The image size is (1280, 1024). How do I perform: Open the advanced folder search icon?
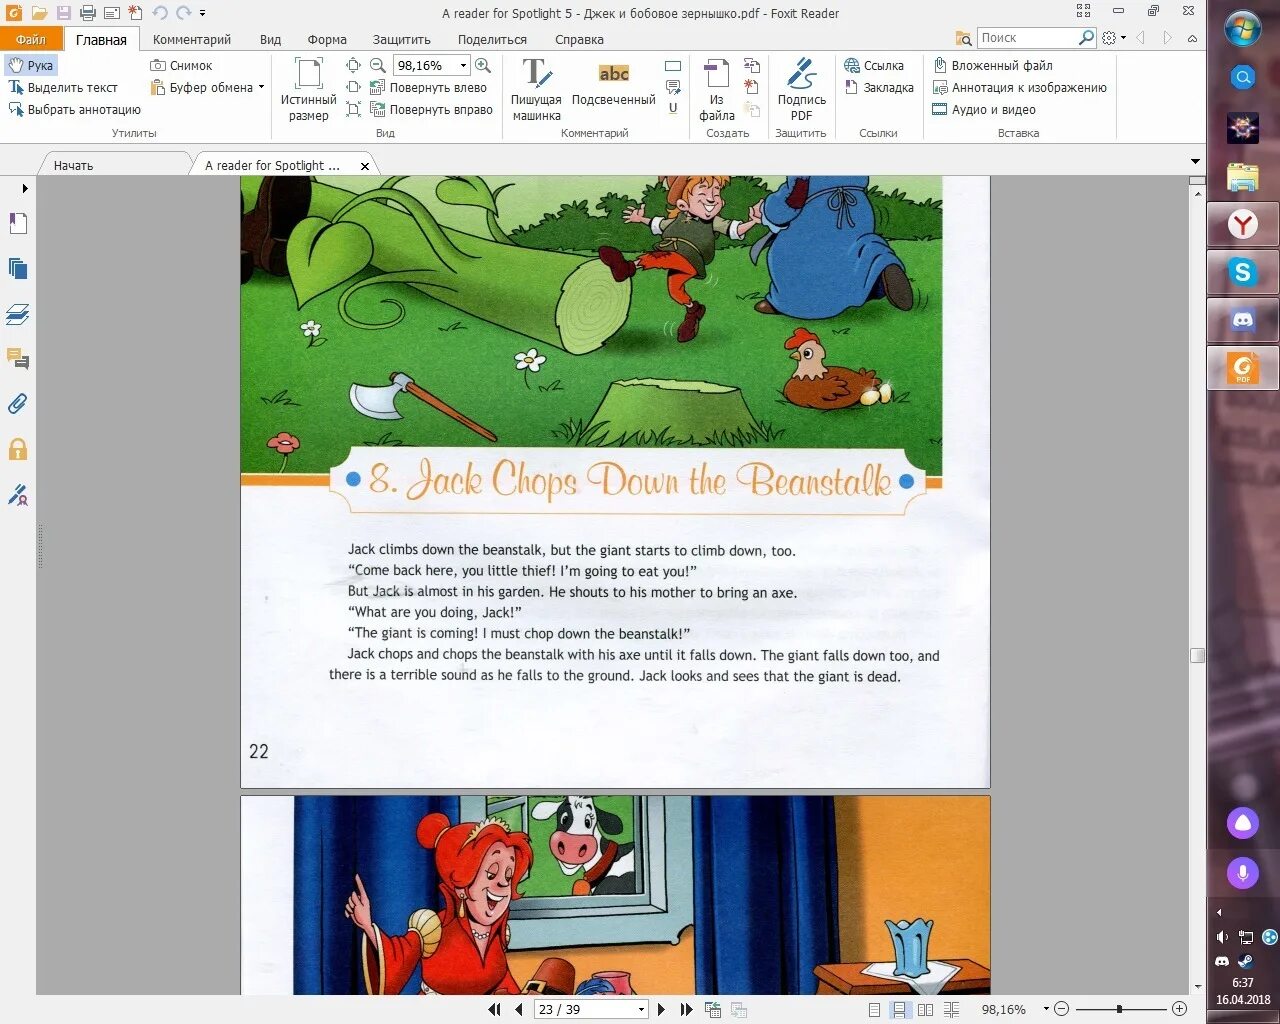pyautogui.click(x=963, y=38)
